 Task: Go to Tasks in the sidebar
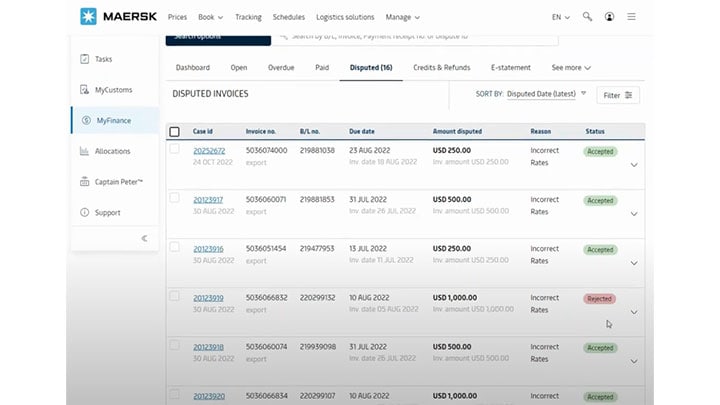(103, 59)
